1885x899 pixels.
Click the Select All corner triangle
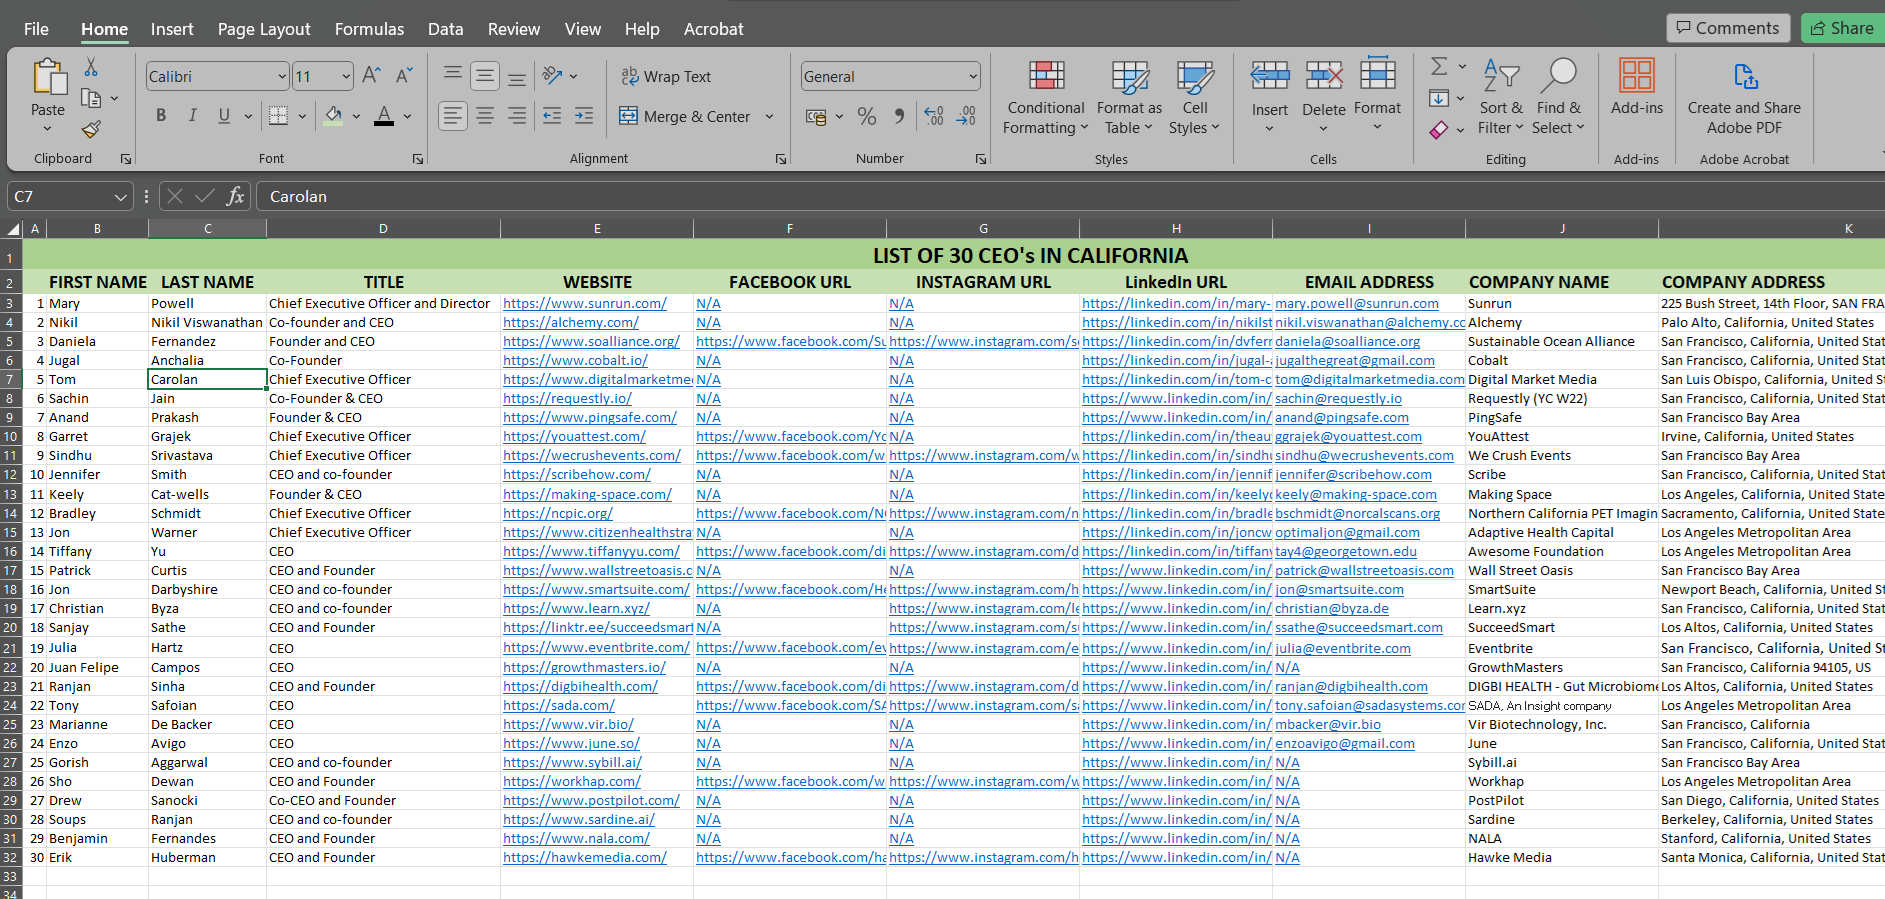point(12,229)
